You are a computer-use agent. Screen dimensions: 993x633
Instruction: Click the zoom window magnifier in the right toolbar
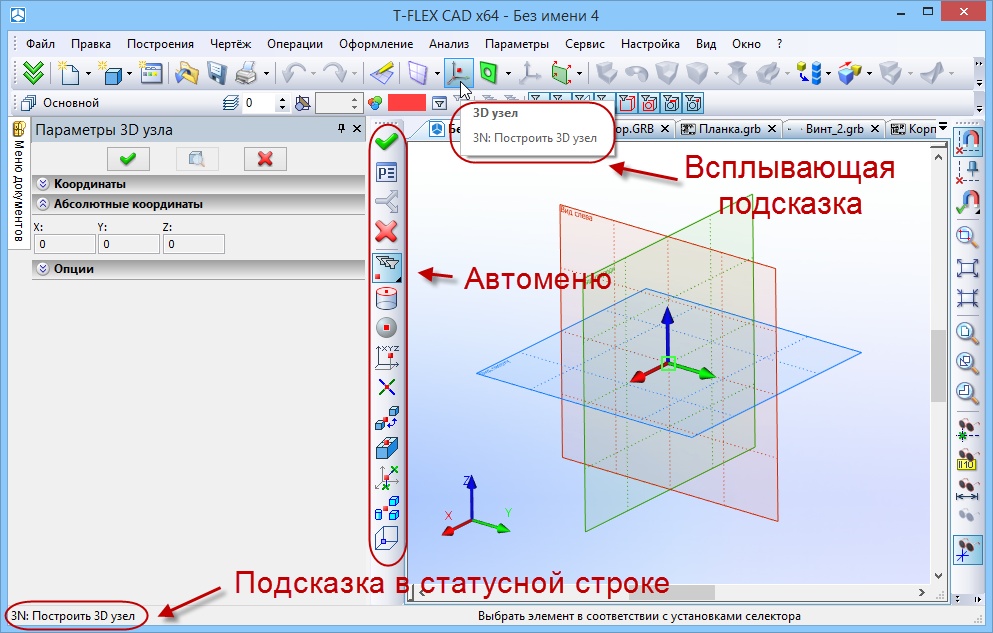[x=967, y=237]
